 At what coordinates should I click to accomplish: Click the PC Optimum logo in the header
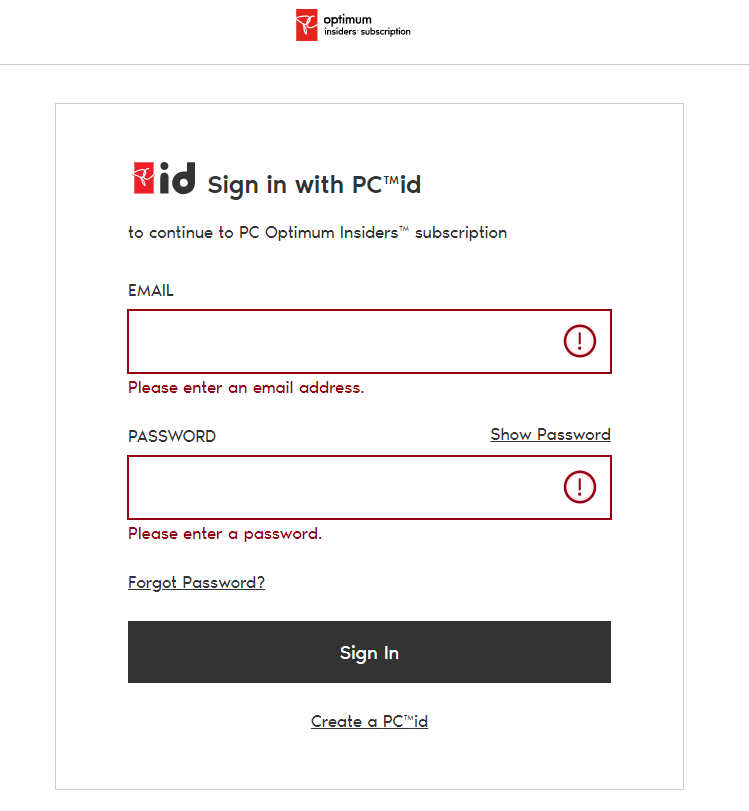point(351,24)
